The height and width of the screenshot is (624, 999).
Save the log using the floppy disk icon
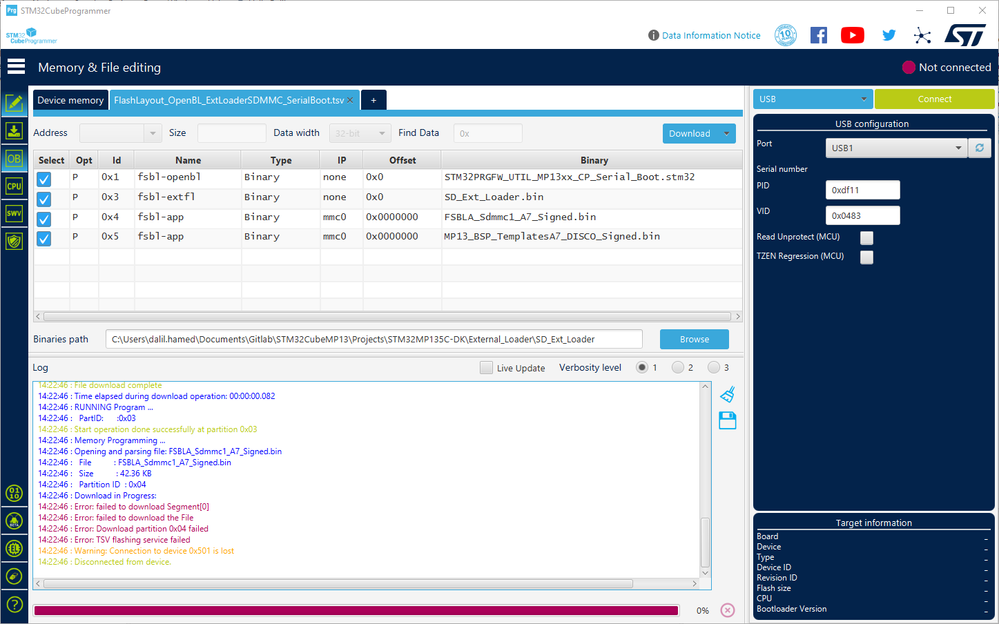(727, 421)
